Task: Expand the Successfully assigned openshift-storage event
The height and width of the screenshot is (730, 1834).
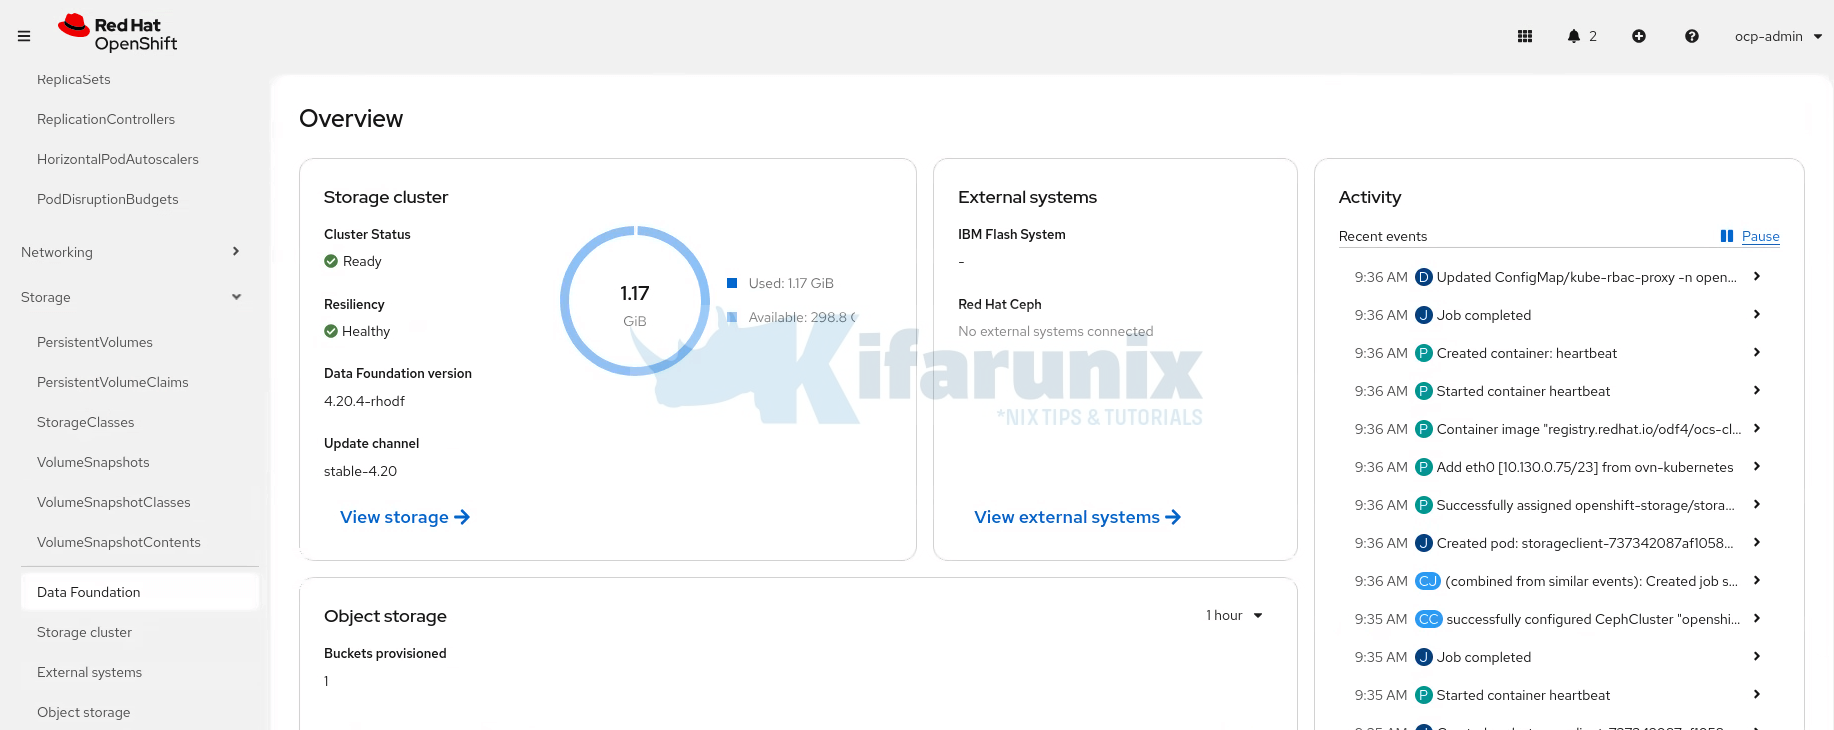Action: (x=1757, y=505)
